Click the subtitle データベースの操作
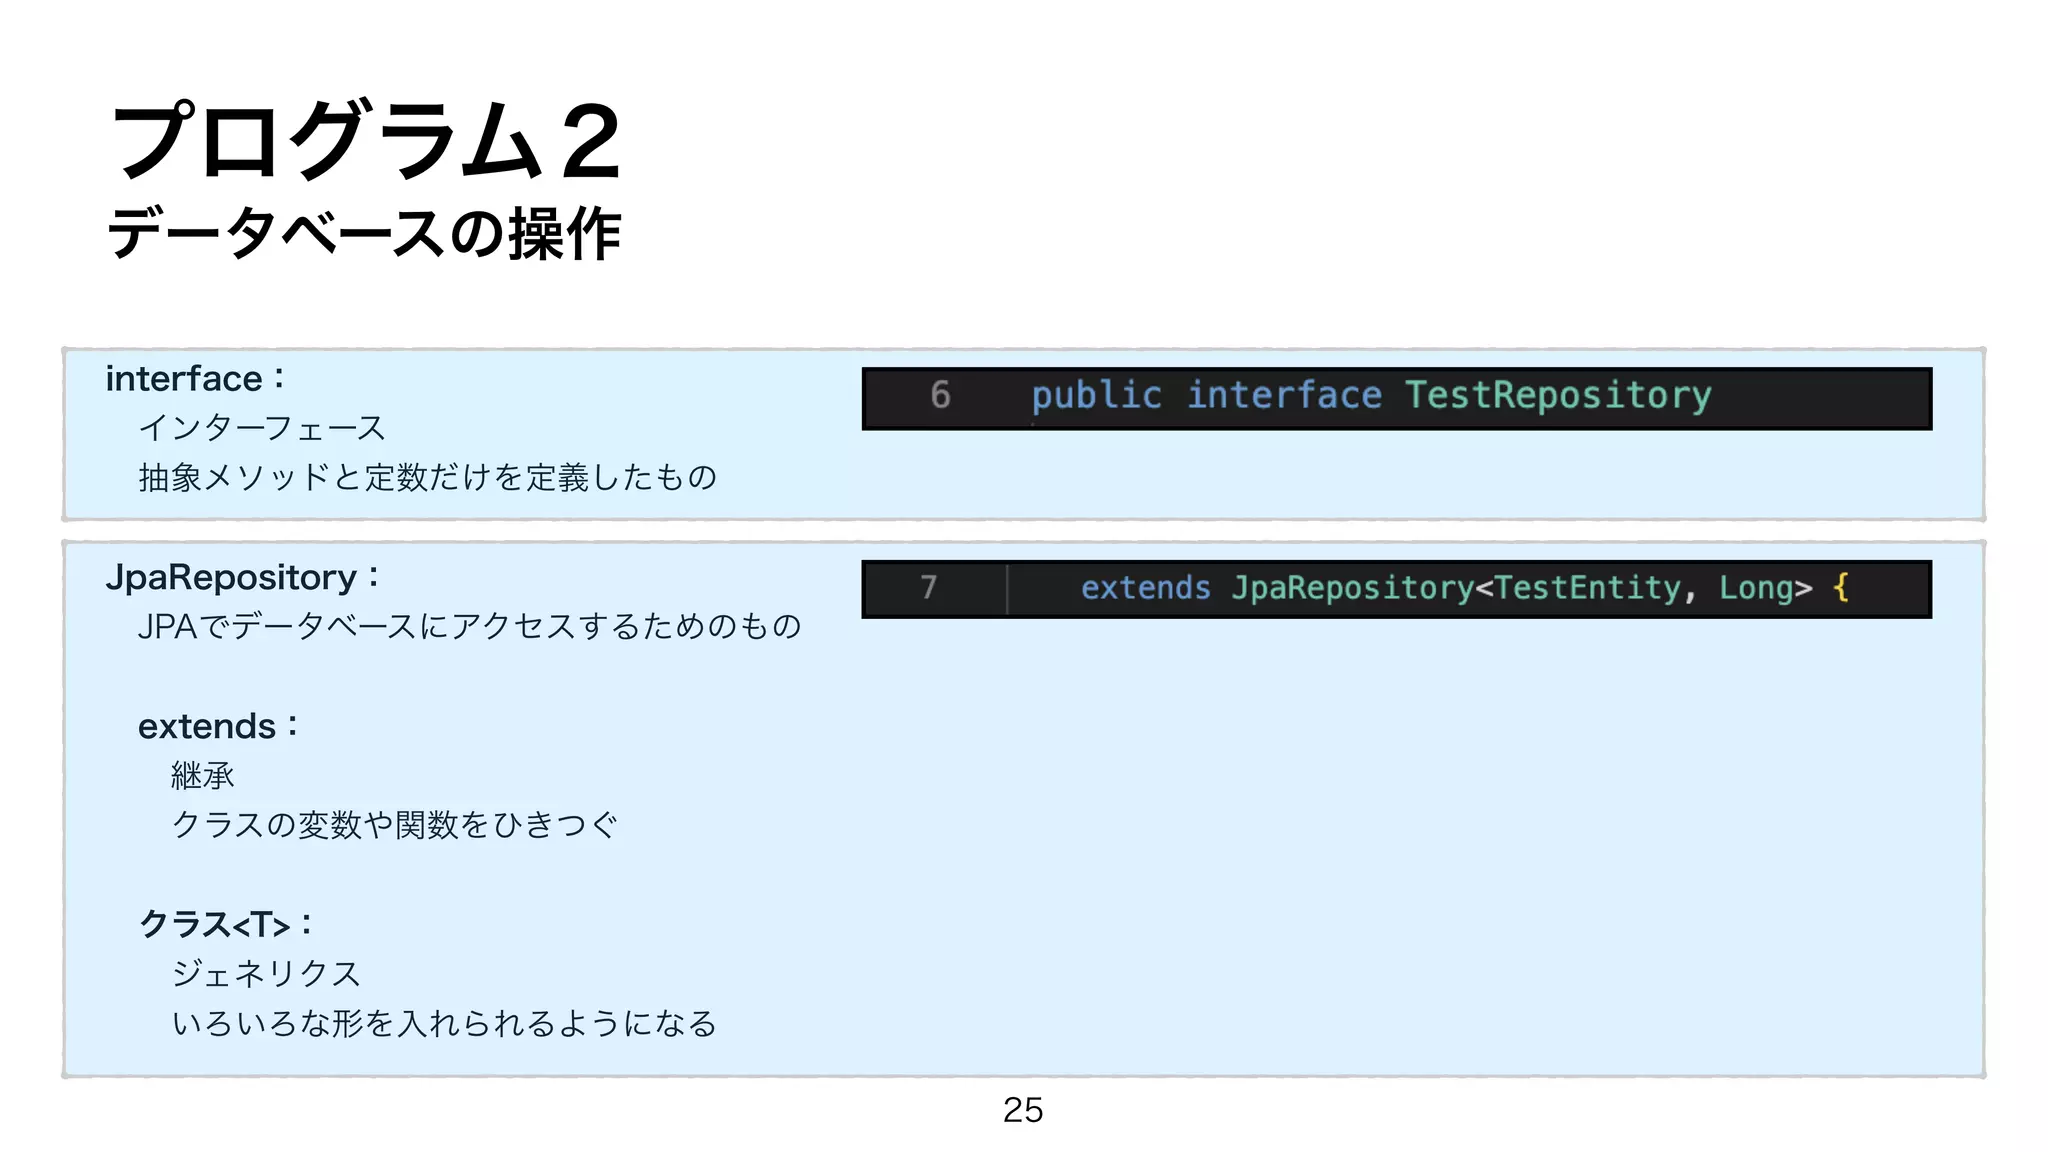This screenshot has height=1152, width=2048. click(x=364, y=234)
